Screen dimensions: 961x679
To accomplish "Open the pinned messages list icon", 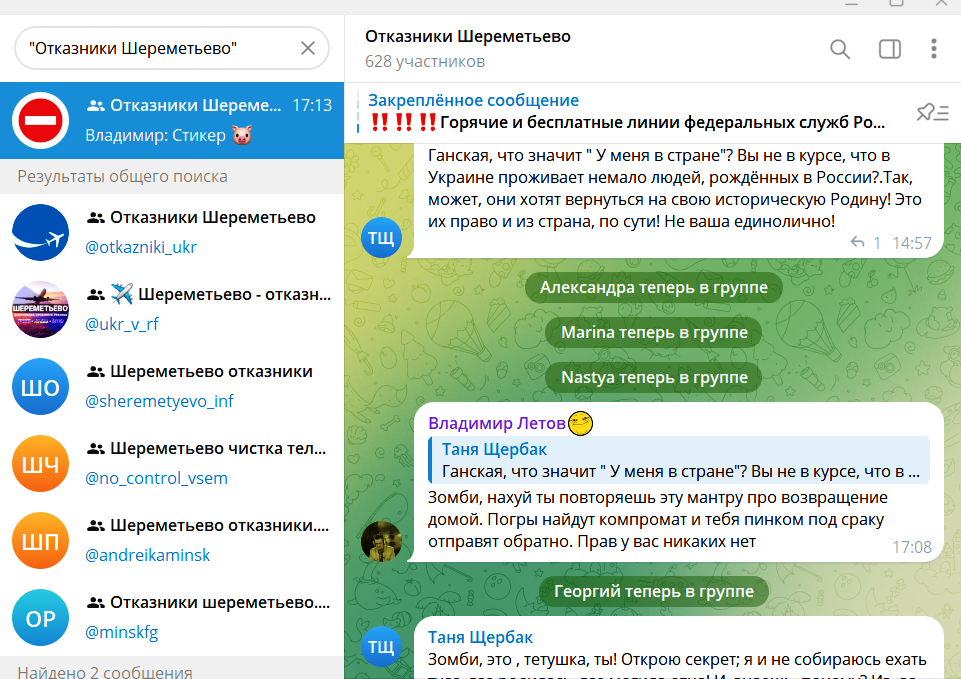I will 932,112.
